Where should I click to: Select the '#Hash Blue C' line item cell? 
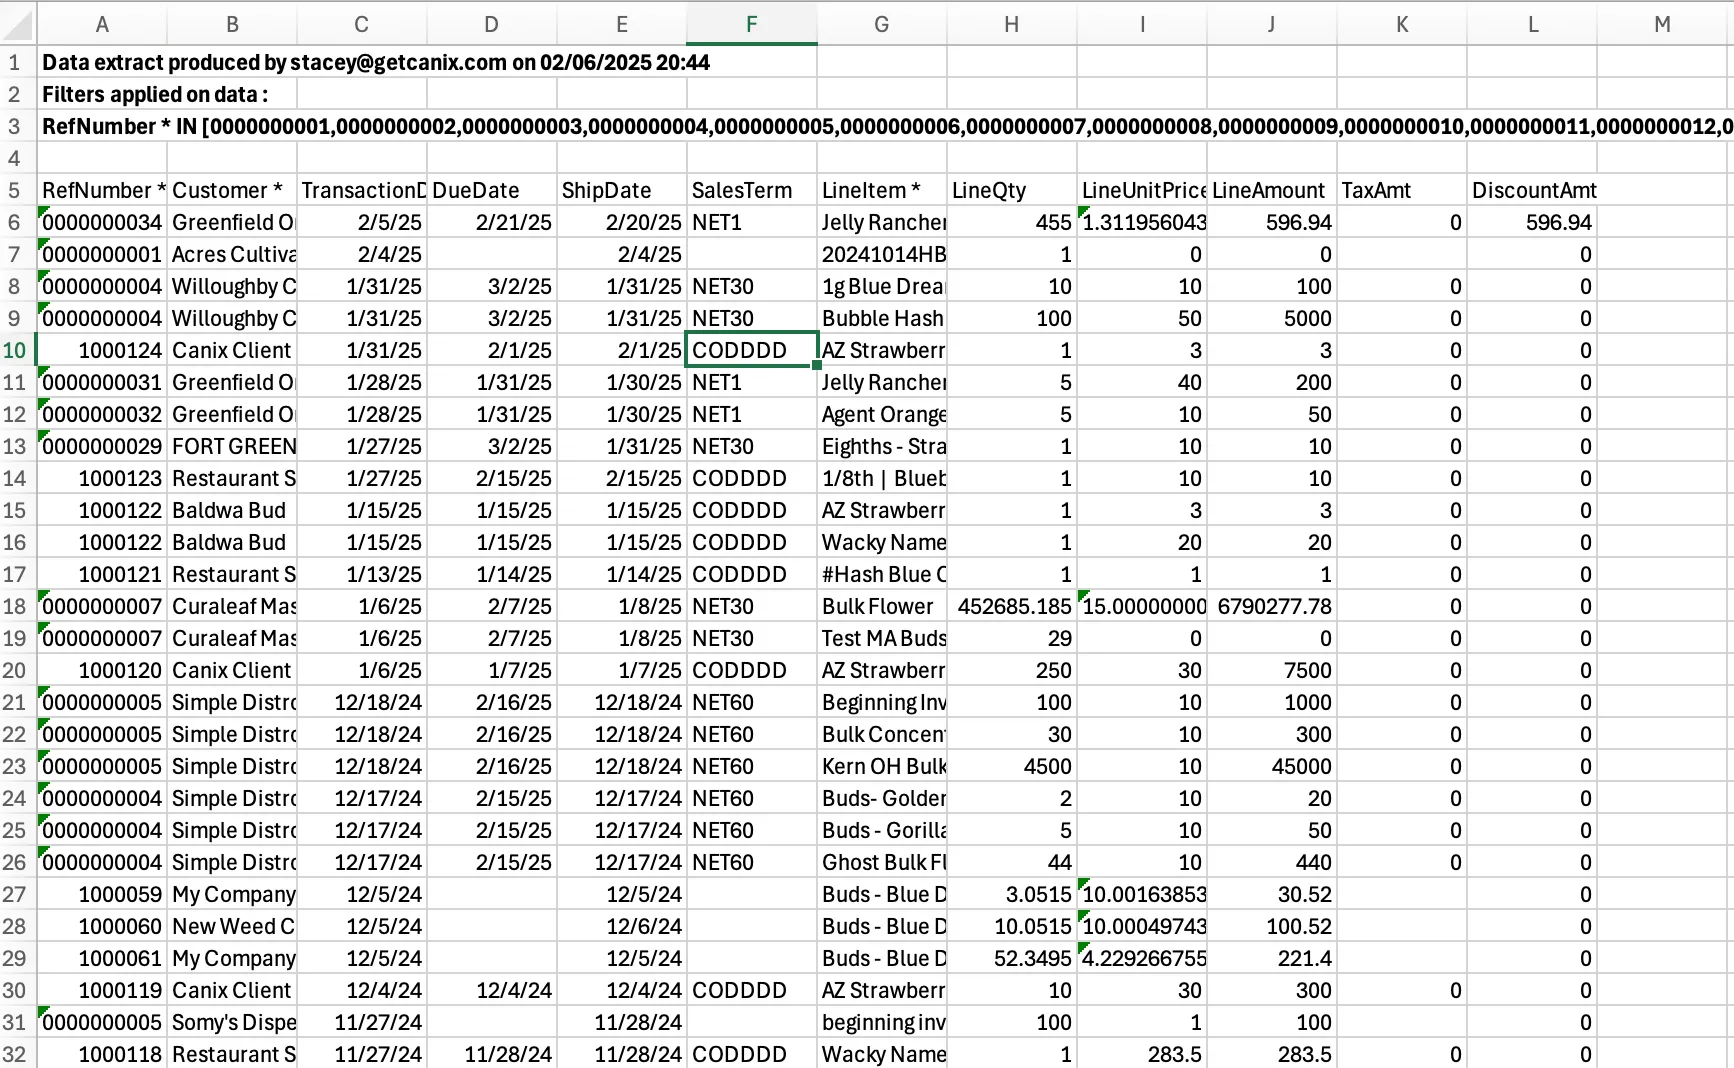tap(882, 575)
